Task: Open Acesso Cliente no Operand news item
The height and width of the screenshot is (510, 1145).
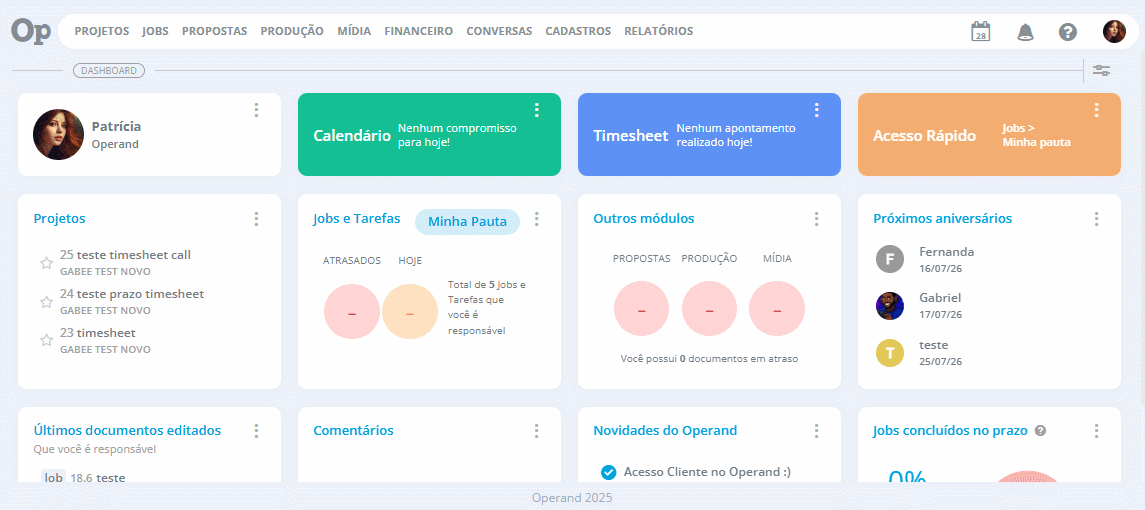Action: [707, 472]
